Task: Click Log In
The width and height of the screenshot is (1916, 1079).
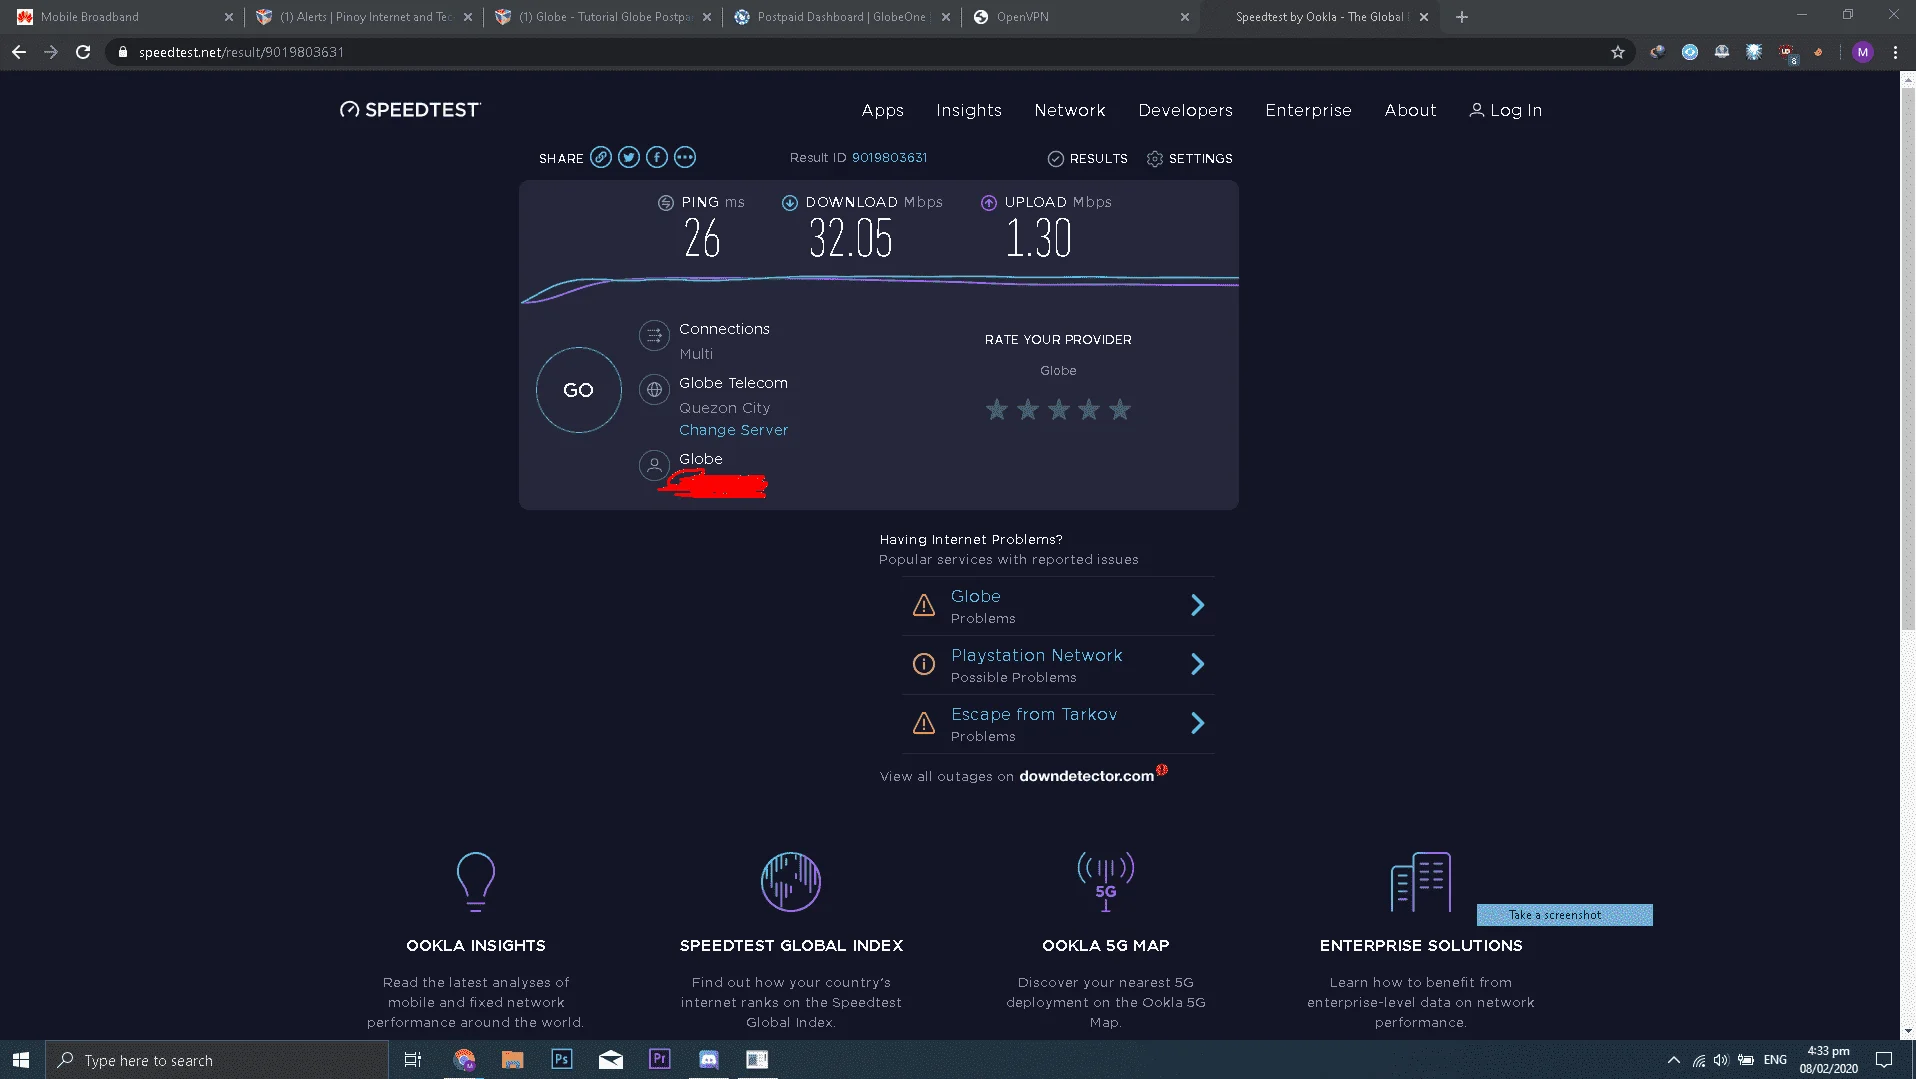Action: (x=1505, y=110)
